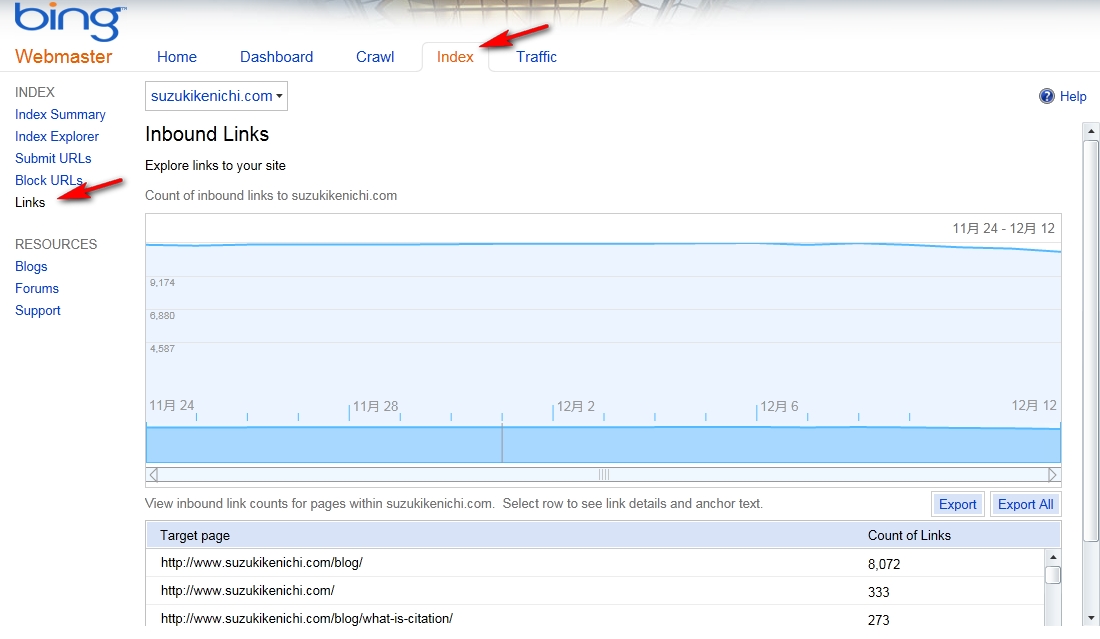Click the 12月 2 timeline label

click(x=576, y=406)
